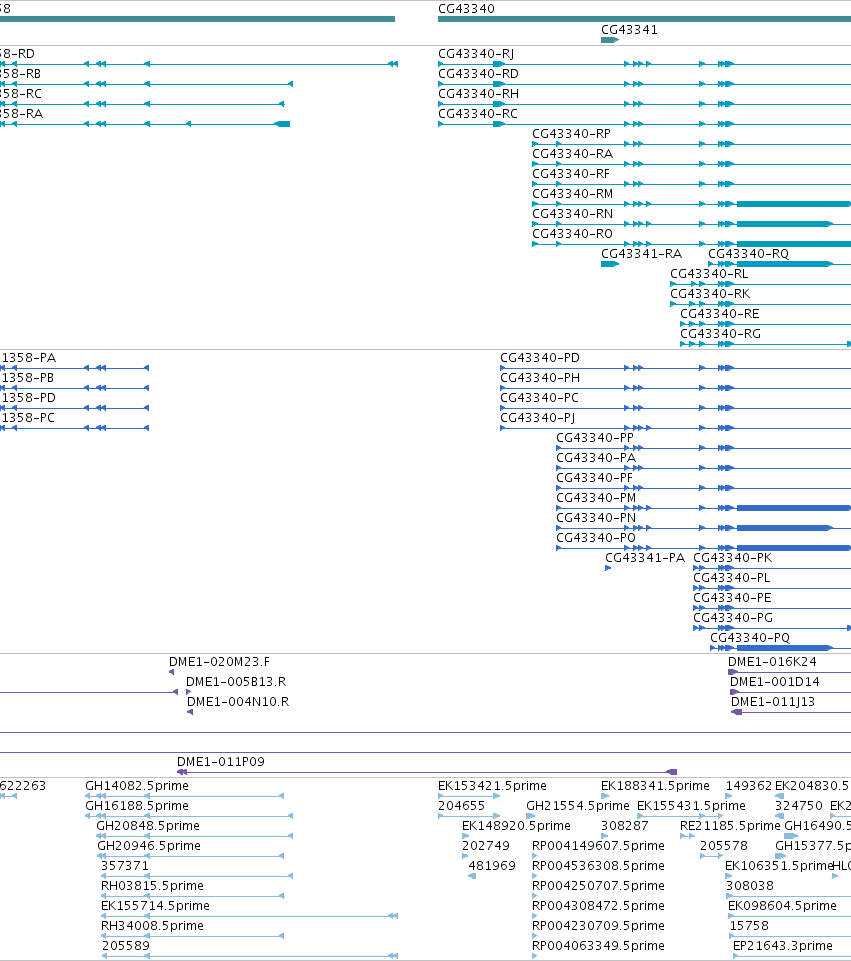
Task: Click the CG43340 gene label
Action: pyautogui.click(x=466, y=9)
